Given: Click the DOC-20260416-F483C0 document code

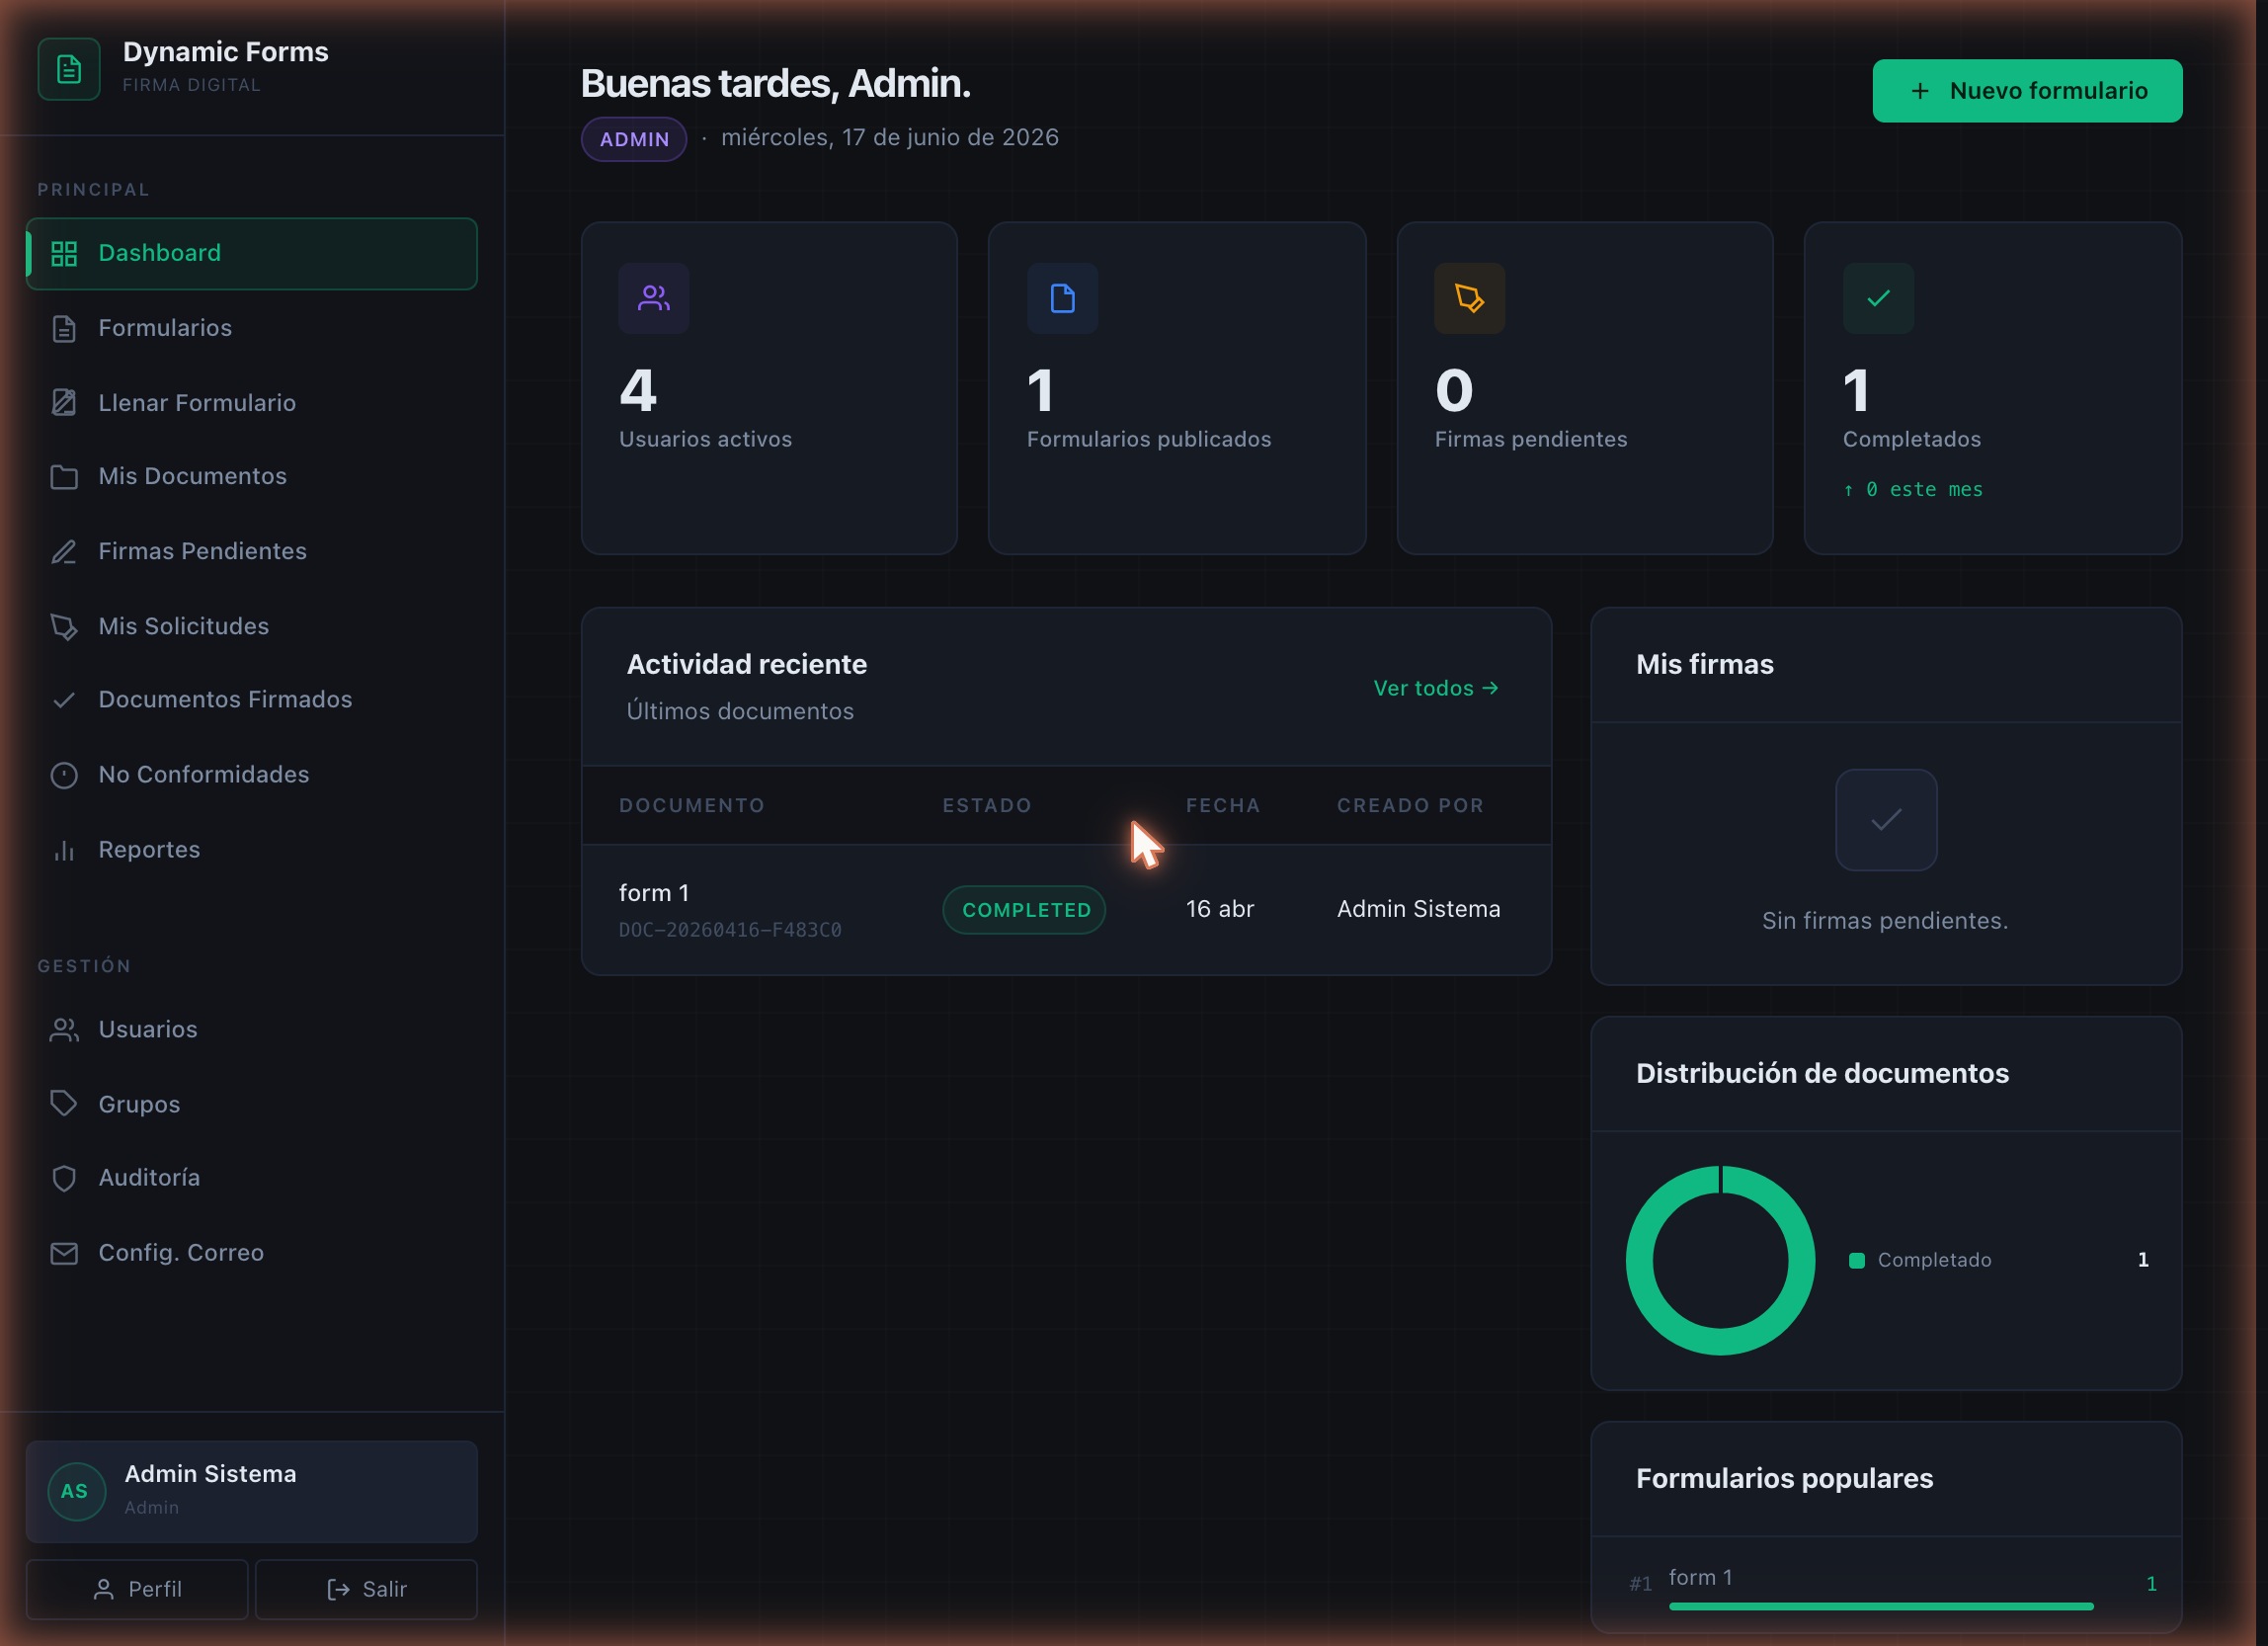Looking at the screenshot, I should [x=730, y=930].
